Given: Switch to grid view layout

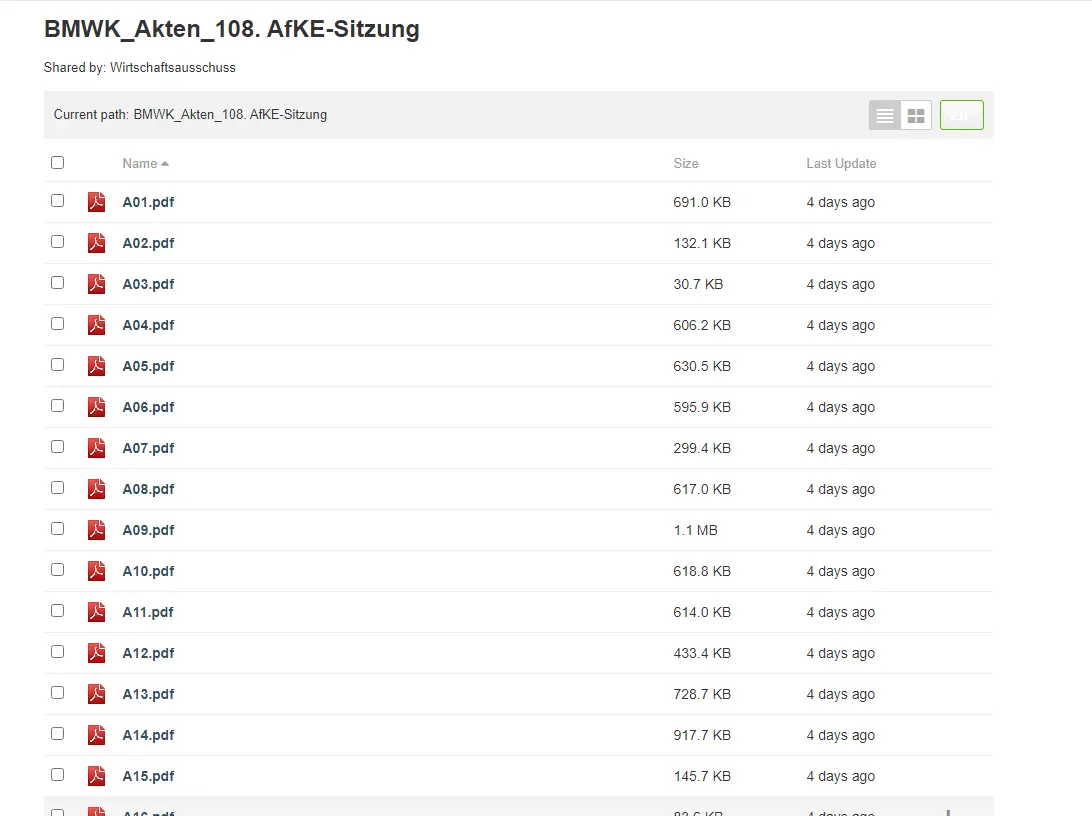Looking at the screenshot, I should (x=916, y=115).
